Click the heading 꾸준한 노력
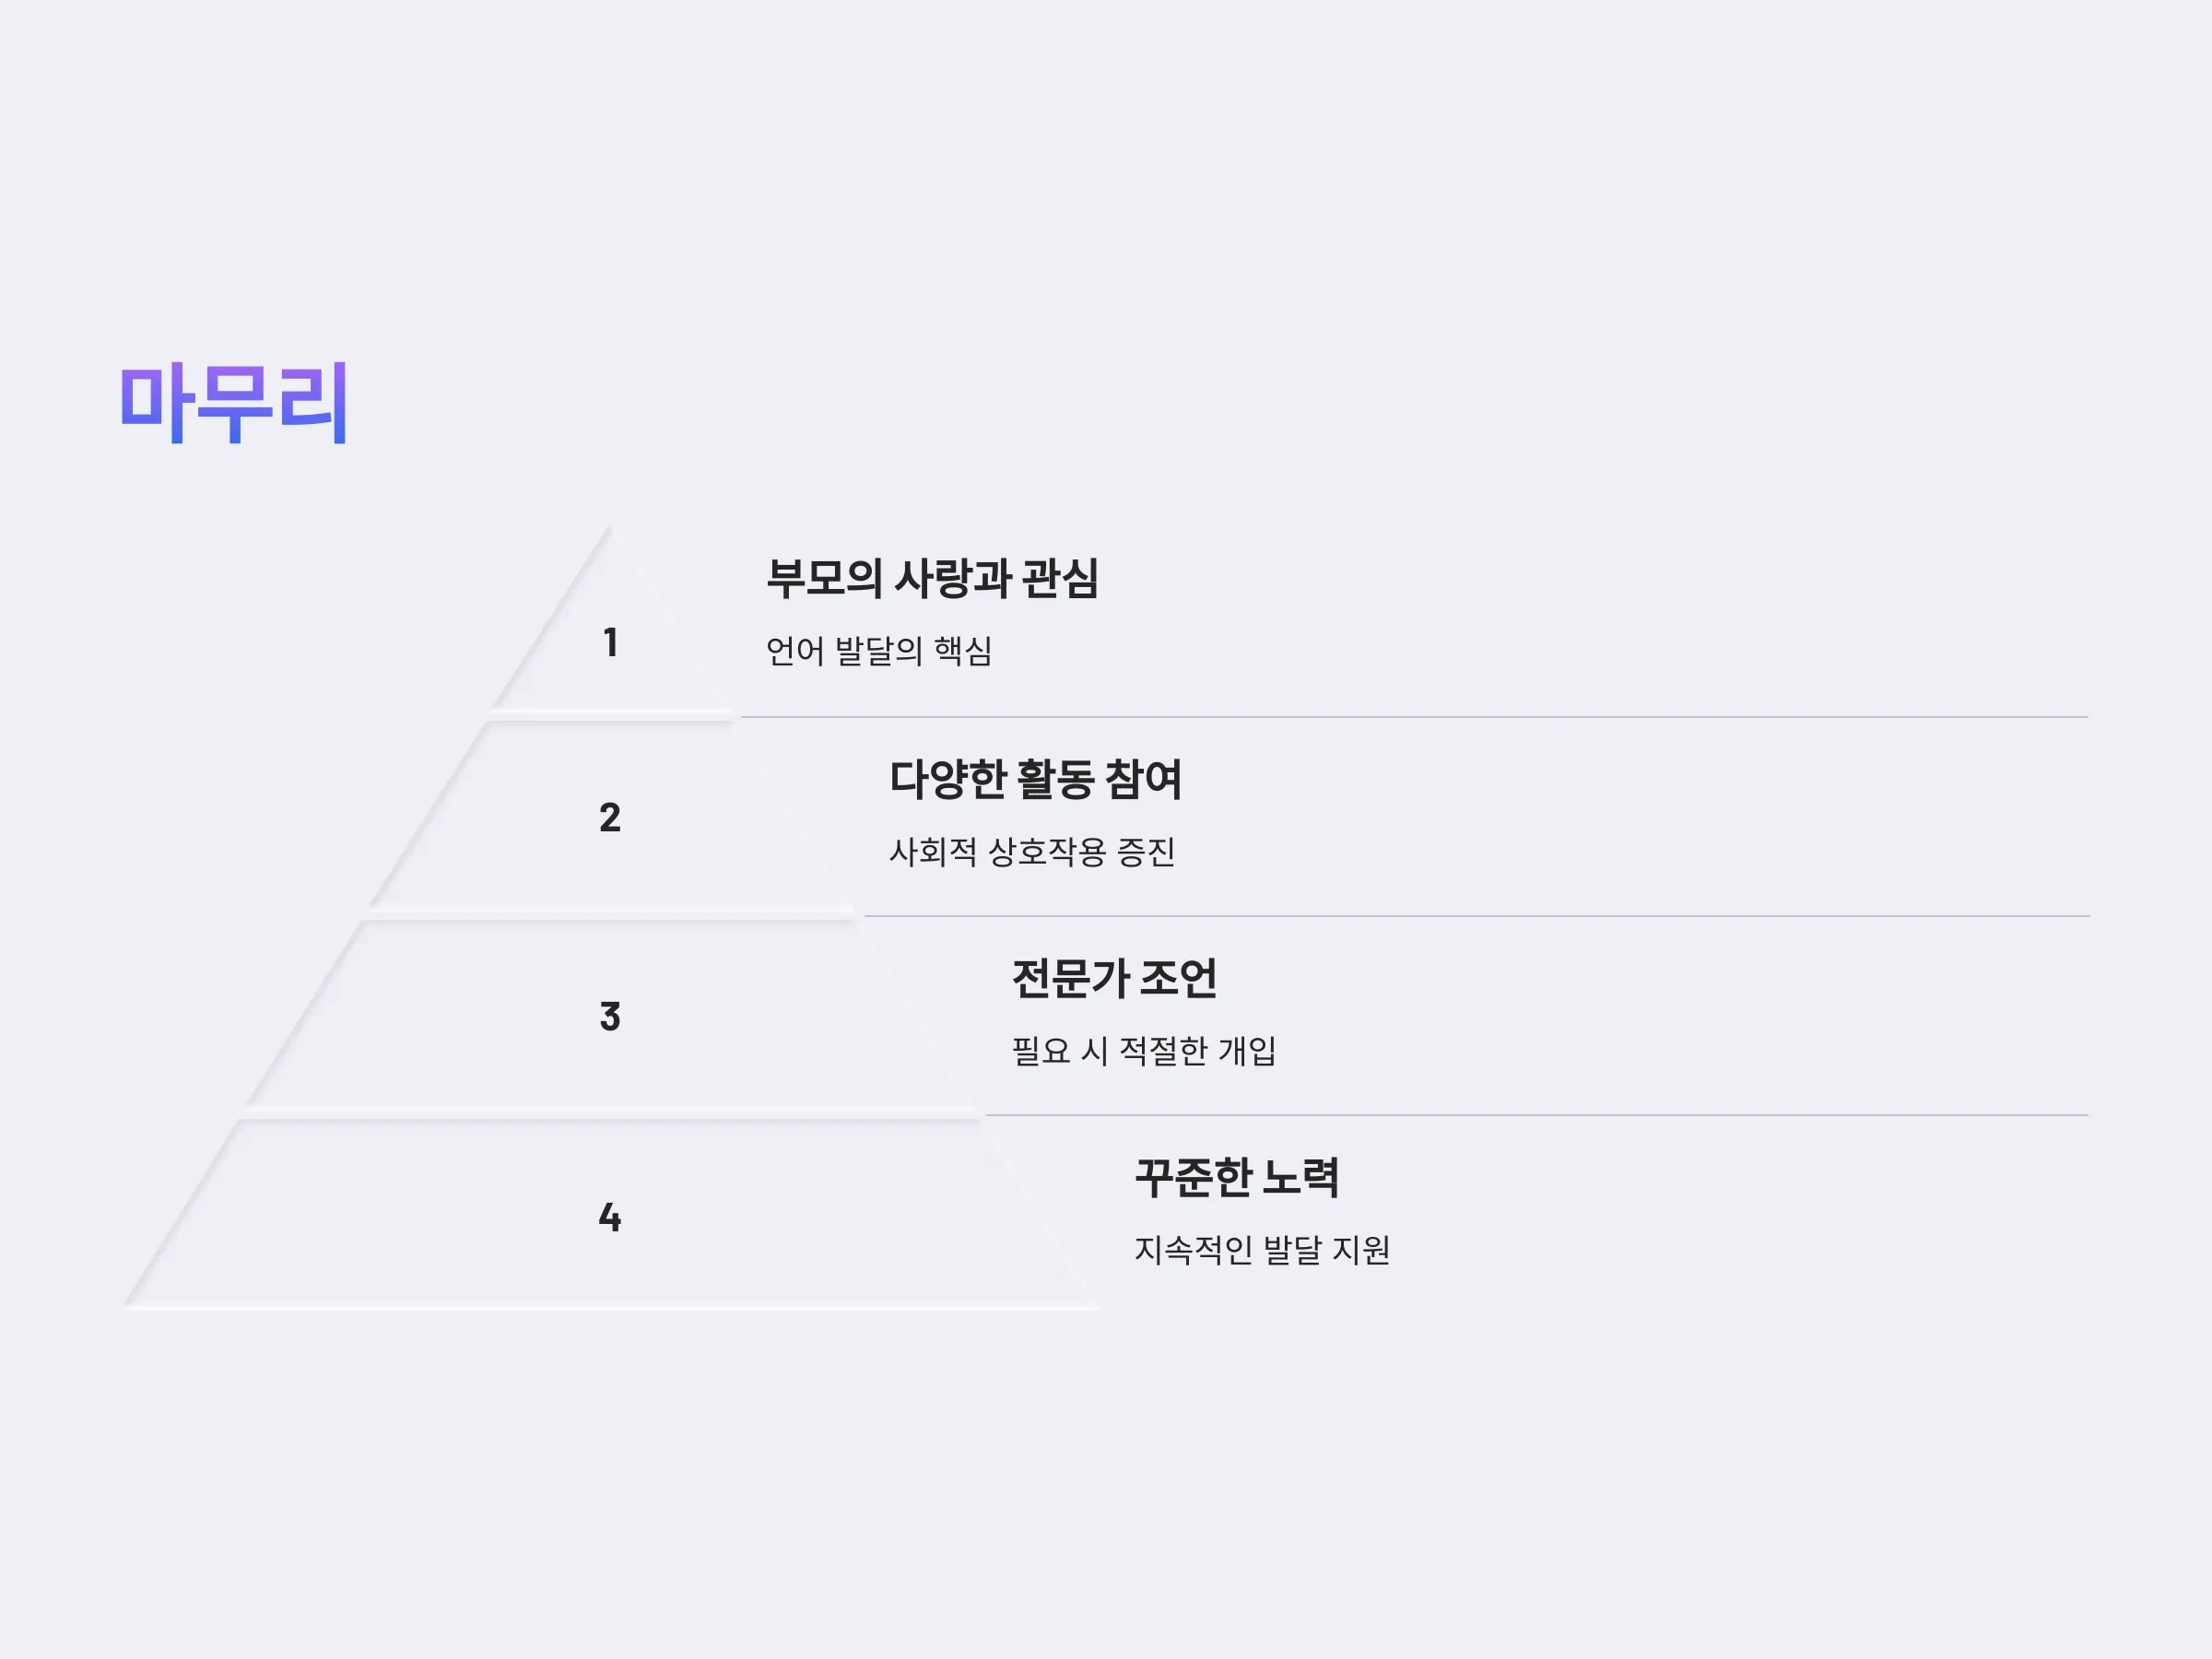 (1237, 1177)
